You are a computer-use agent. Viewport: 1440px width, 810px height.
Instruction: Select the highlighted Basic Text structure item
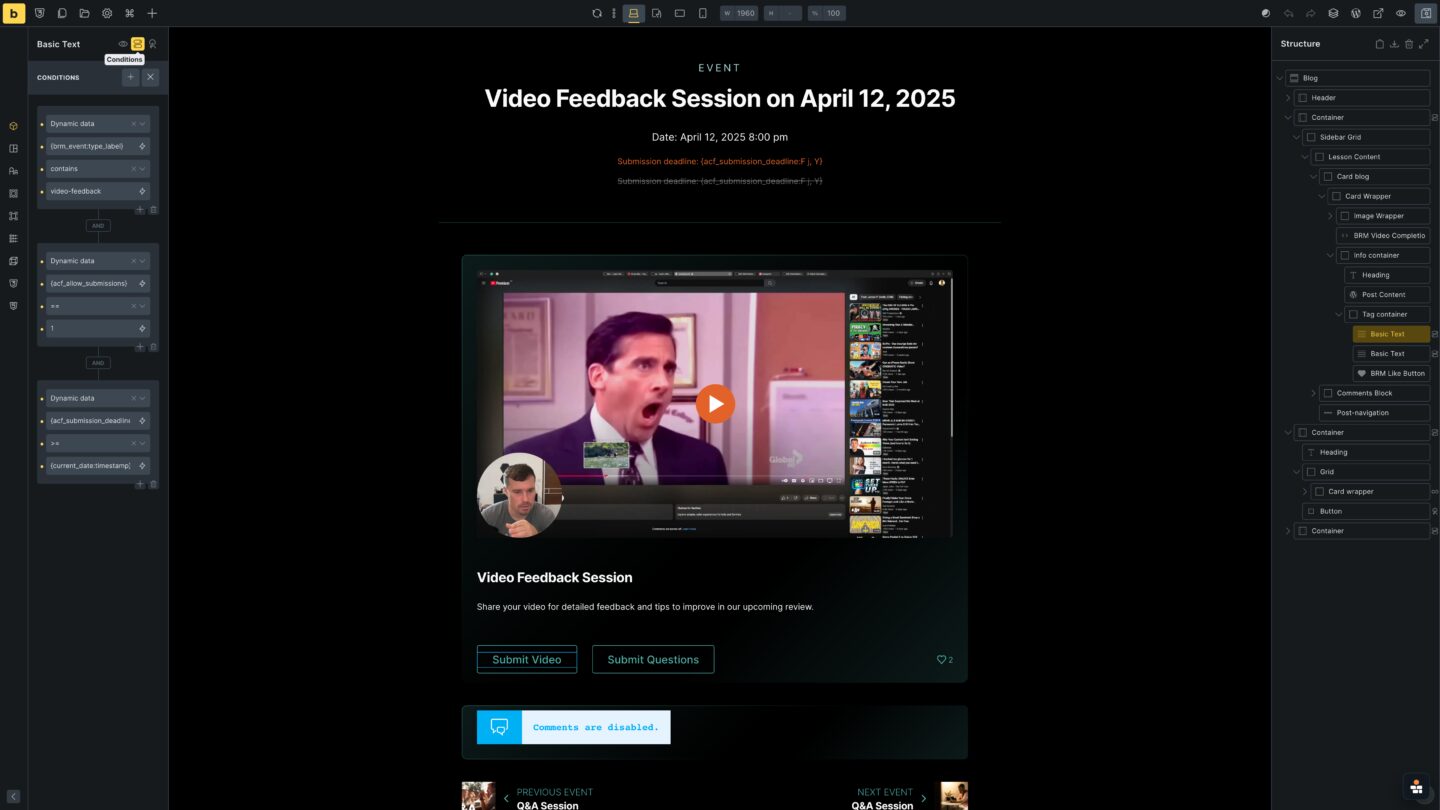pyautogui.click(x=1391, y=334)
